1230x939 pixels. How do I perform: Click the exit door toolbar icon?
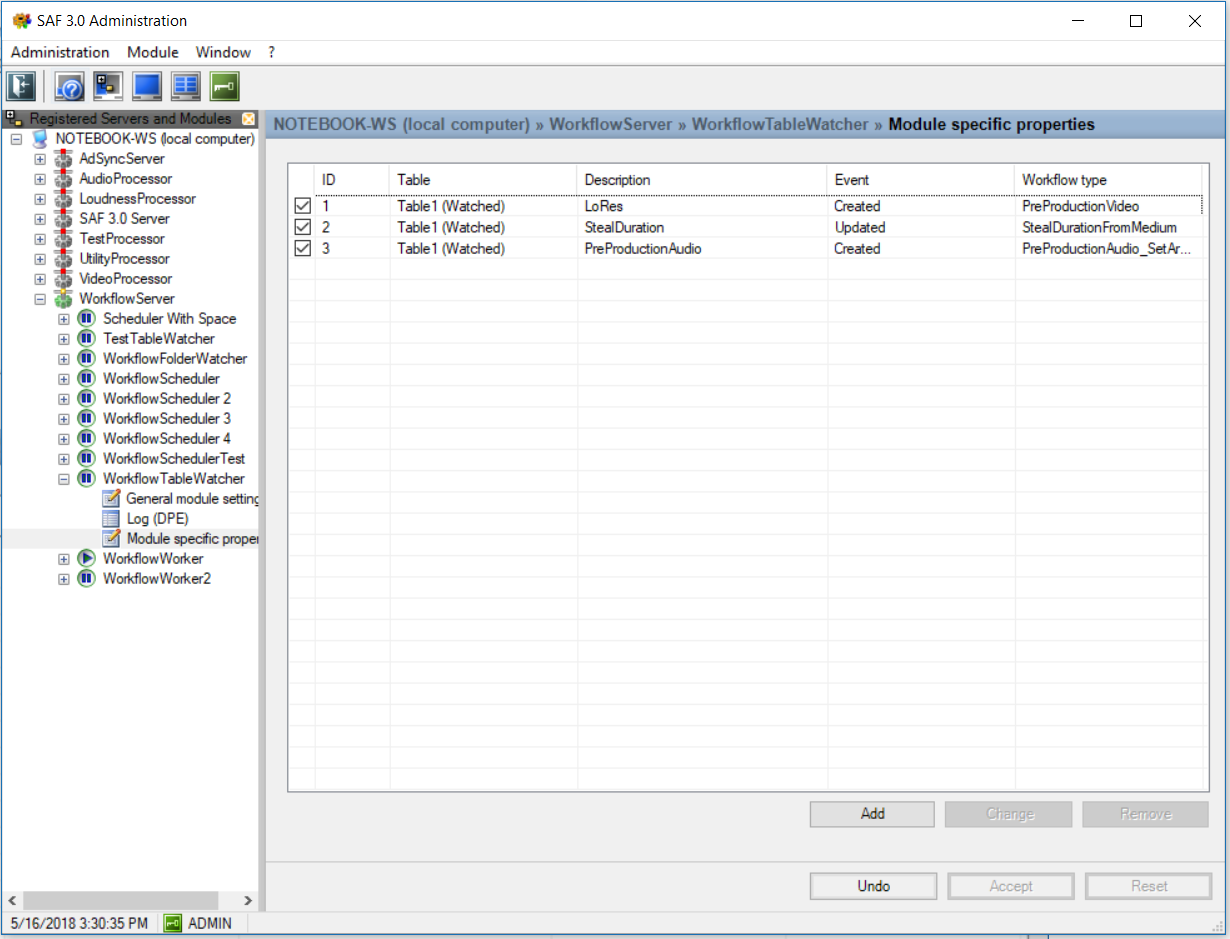[21, 86]
